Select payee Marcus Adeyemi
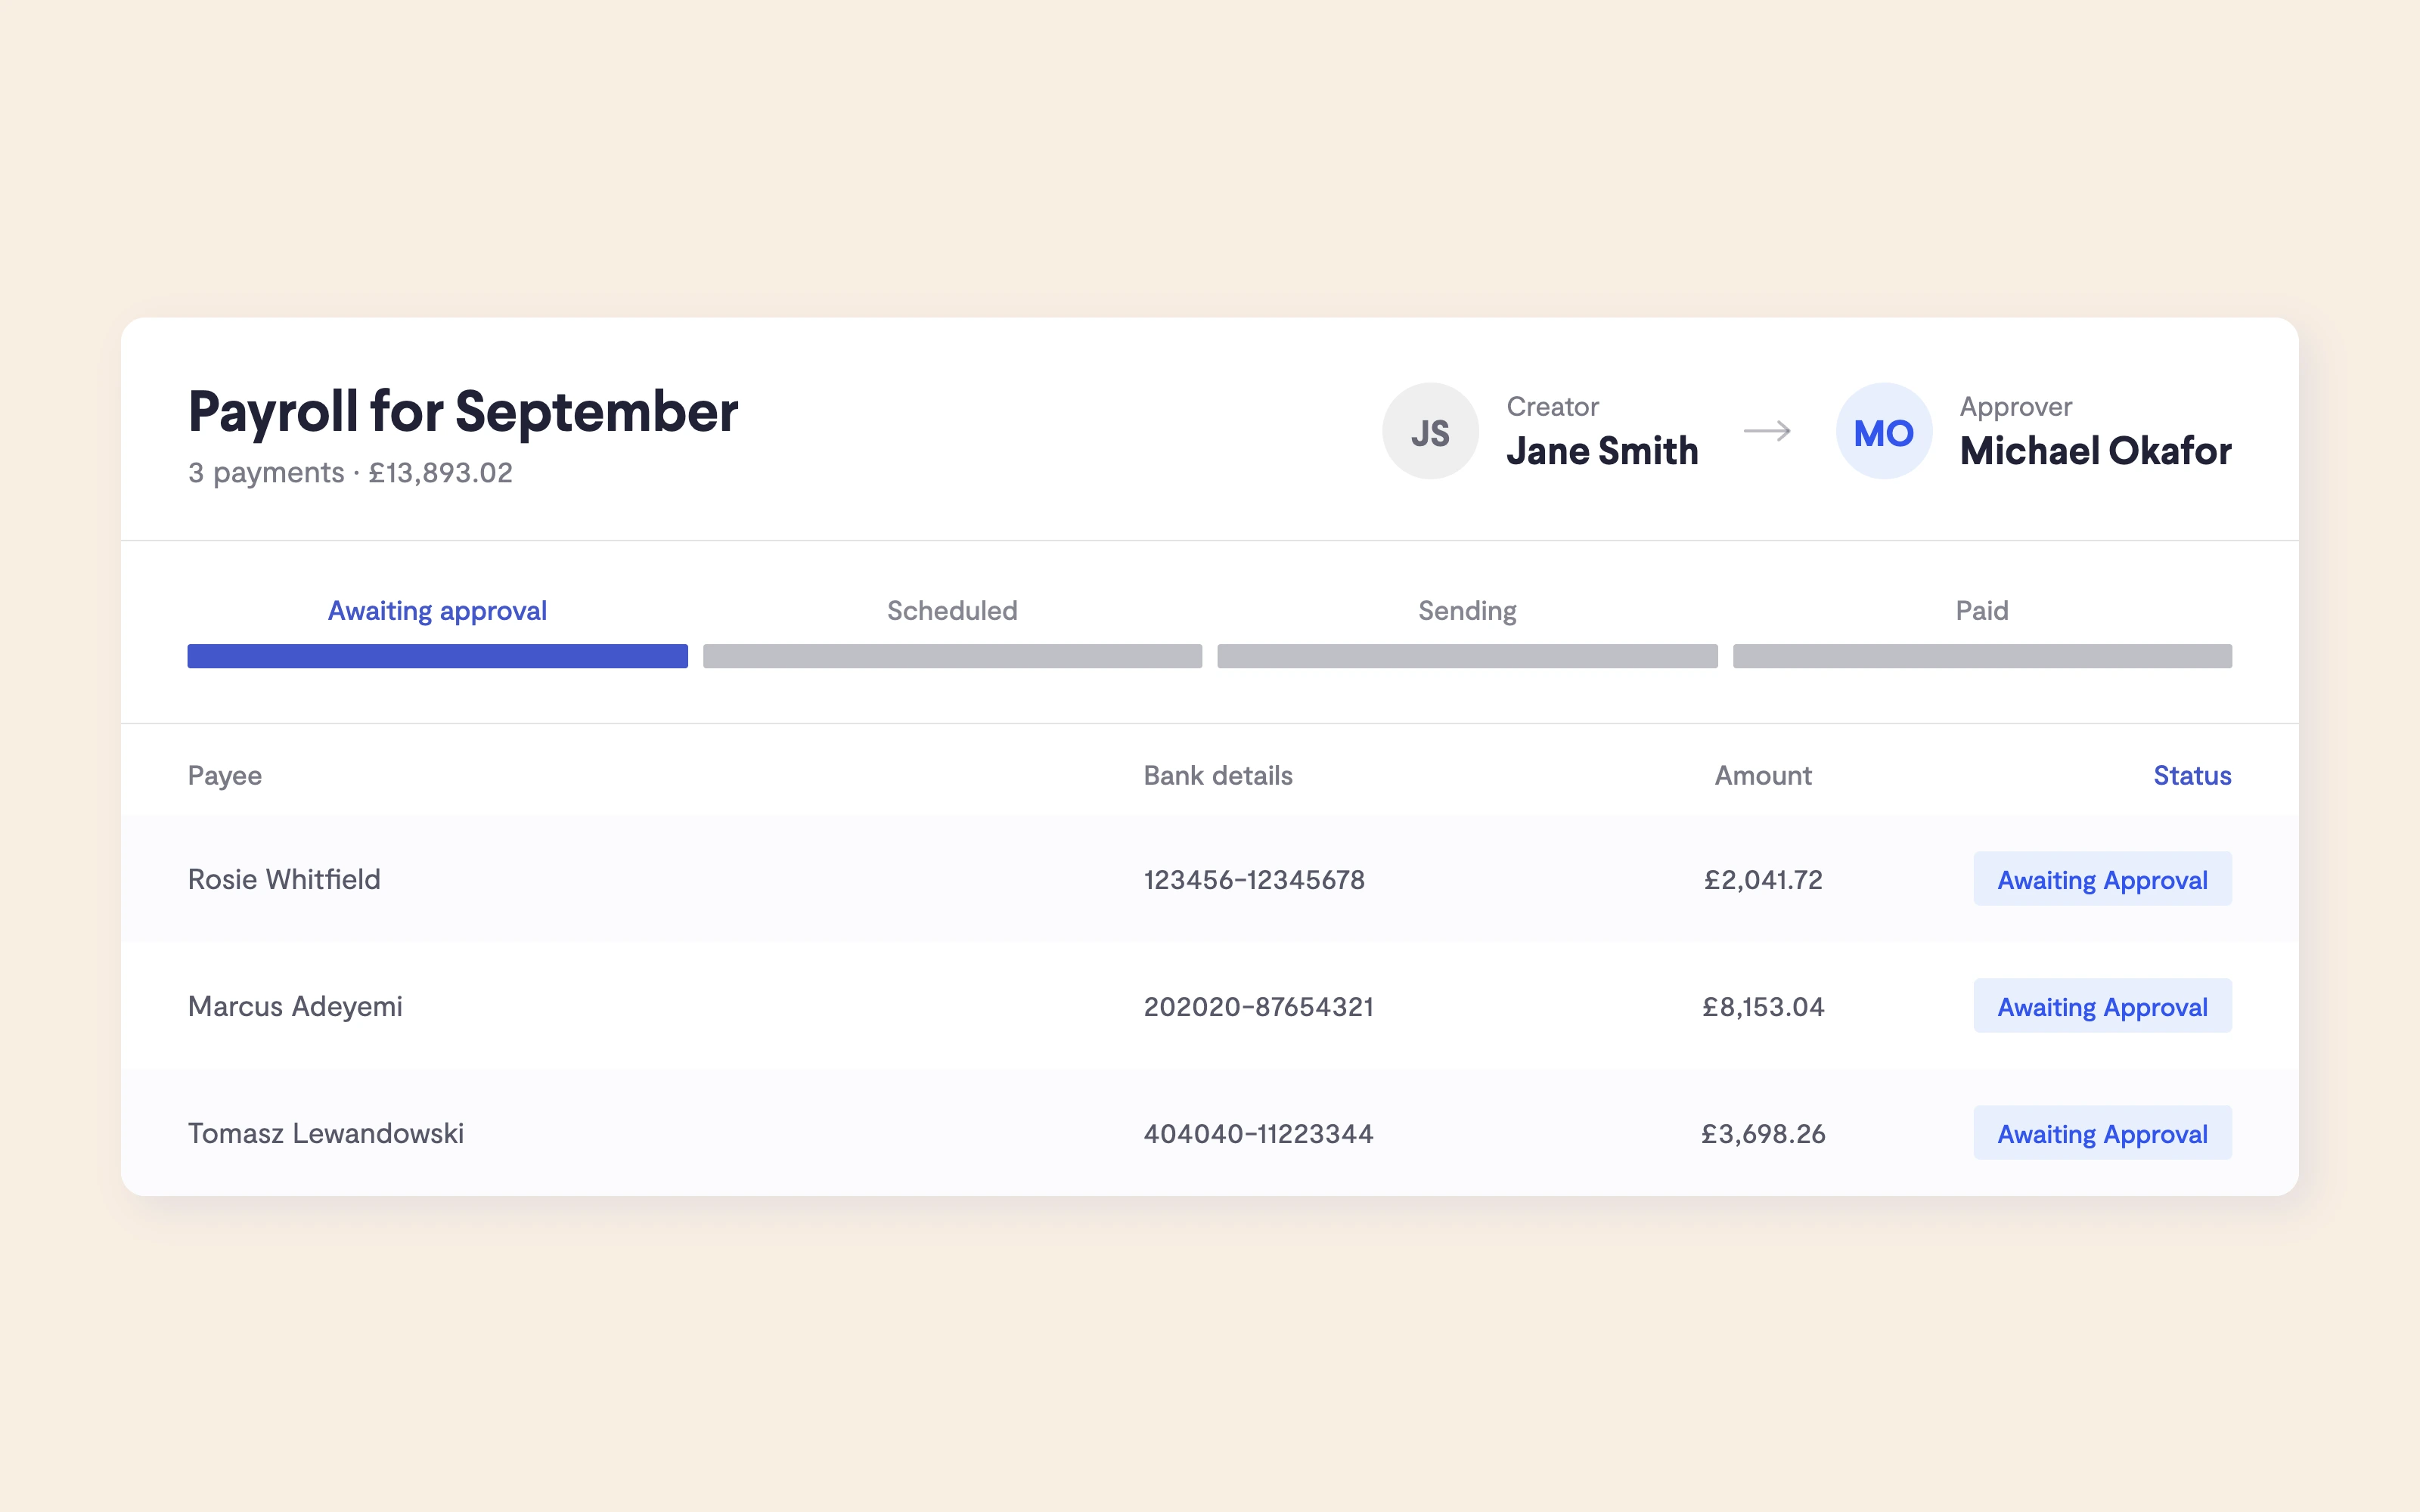This screenshot has height=1512, width=2420. 295,1006
